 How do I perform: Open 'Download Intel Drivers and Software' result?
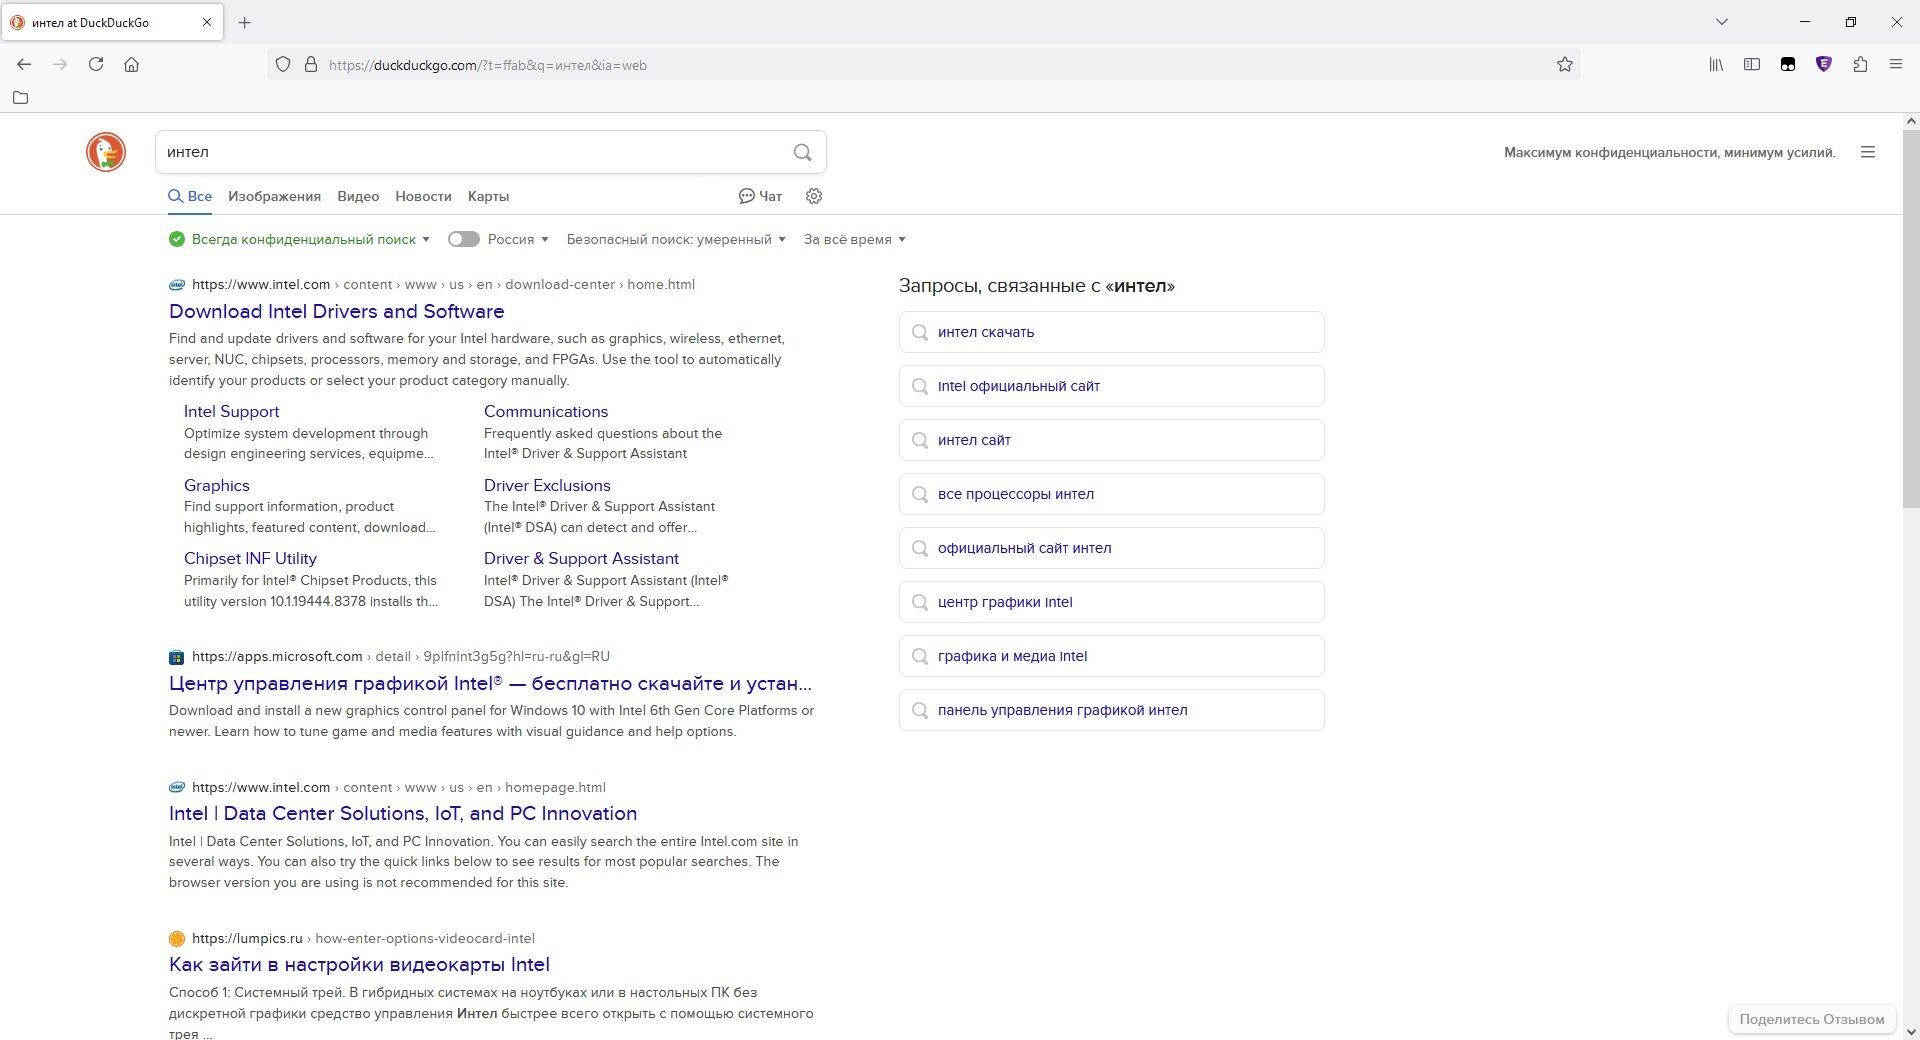pyautogui.click(x=336, y=311)
